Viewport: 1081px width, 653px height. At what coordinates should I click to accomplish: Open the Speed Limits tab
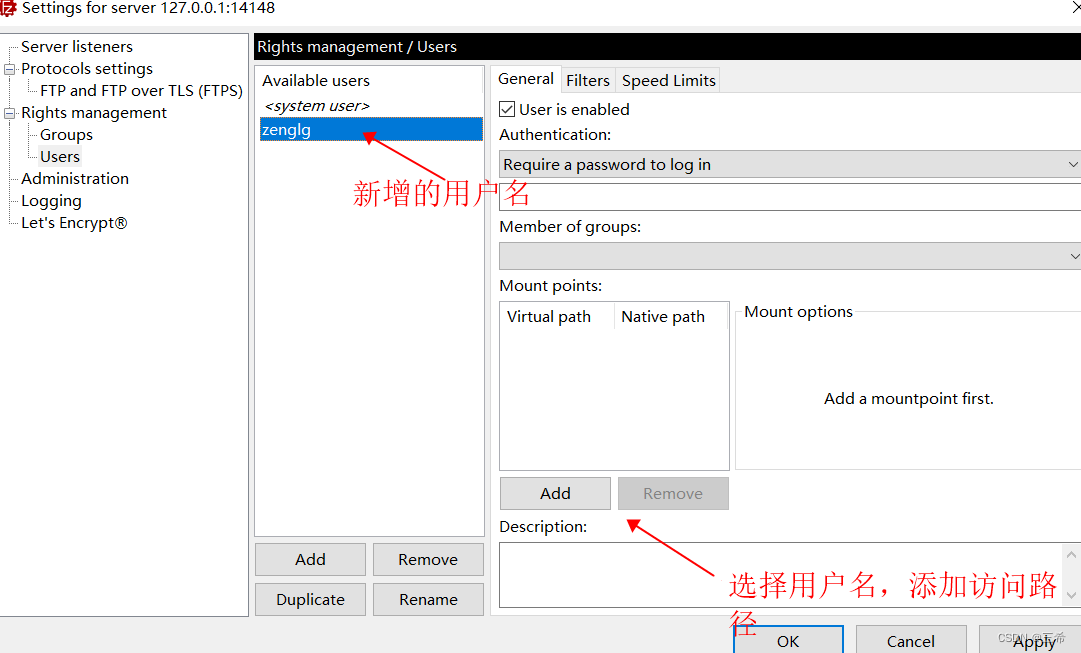(668, 81)
